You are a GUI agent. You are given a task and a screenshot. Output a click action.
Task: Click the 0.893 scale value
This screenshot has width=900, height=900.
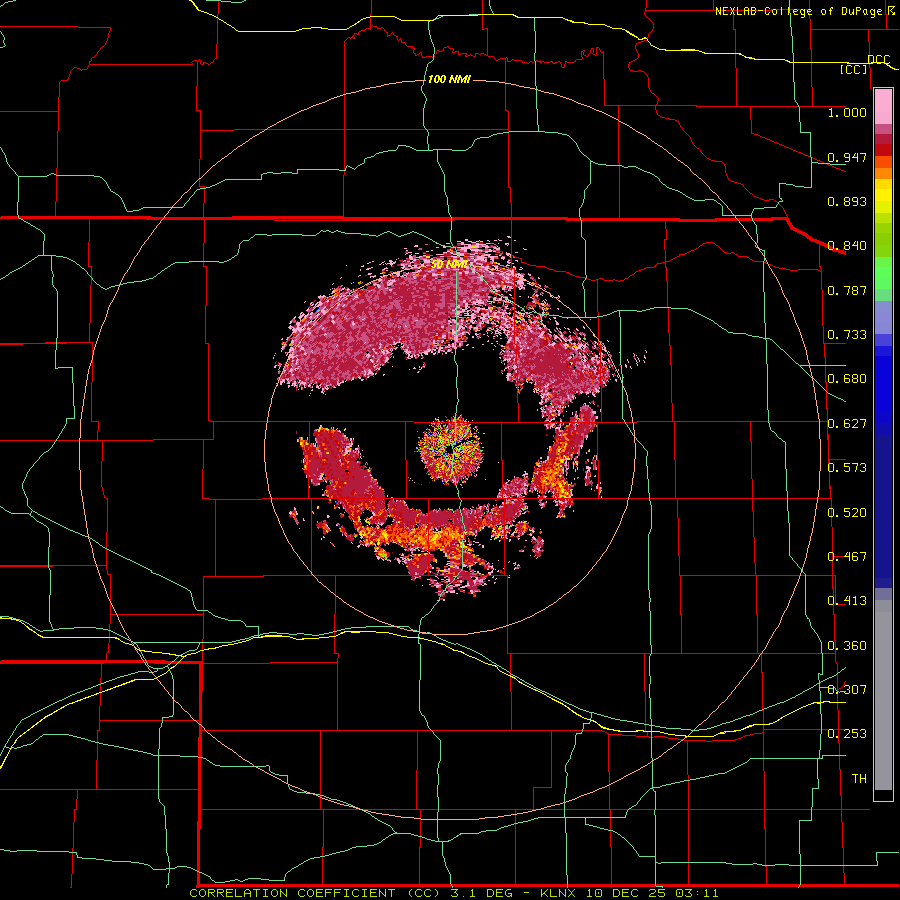click(x=847, y=201)
